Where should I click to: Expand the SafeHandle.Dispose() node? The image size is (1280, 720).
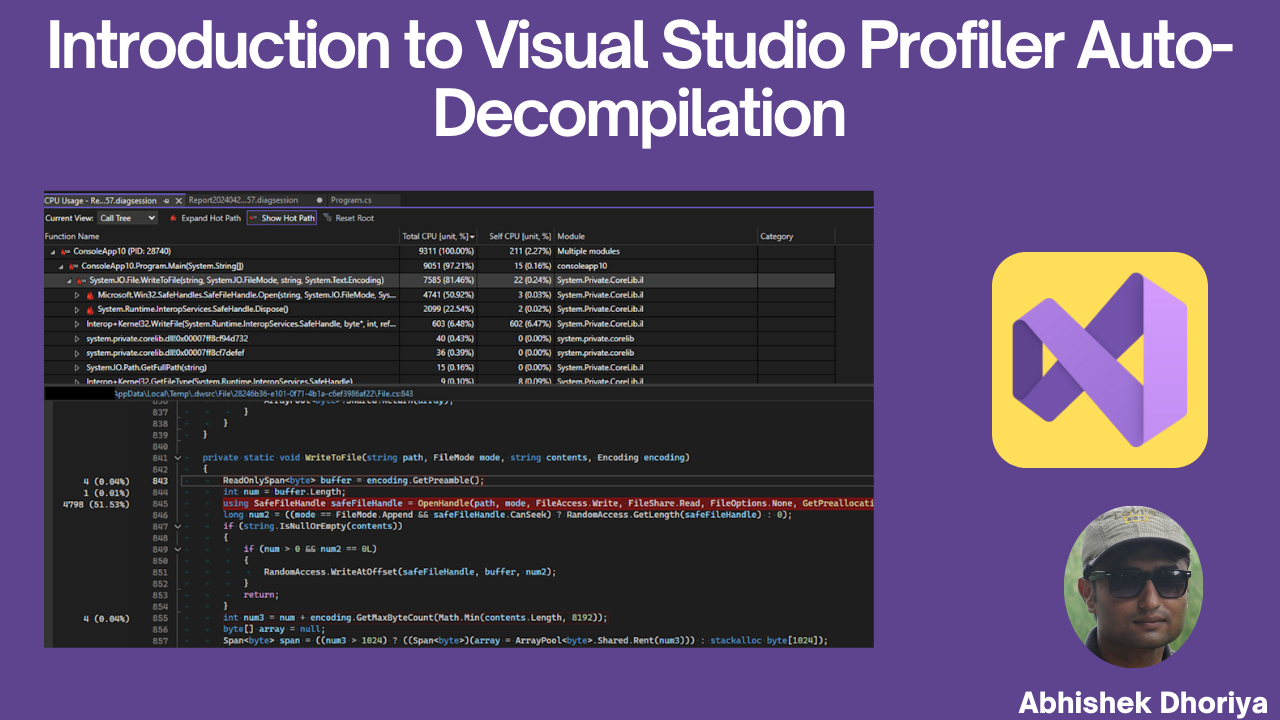[x=77, y=310]
